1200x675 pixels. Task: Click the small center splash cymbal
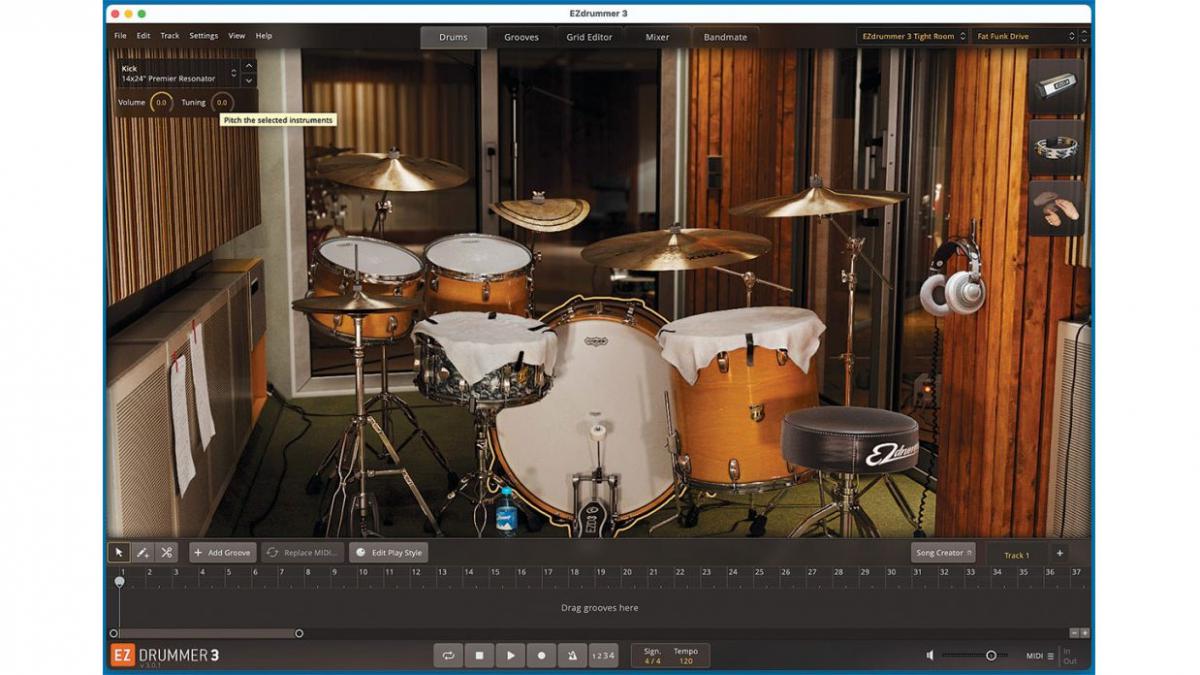[x=540, y=212]
